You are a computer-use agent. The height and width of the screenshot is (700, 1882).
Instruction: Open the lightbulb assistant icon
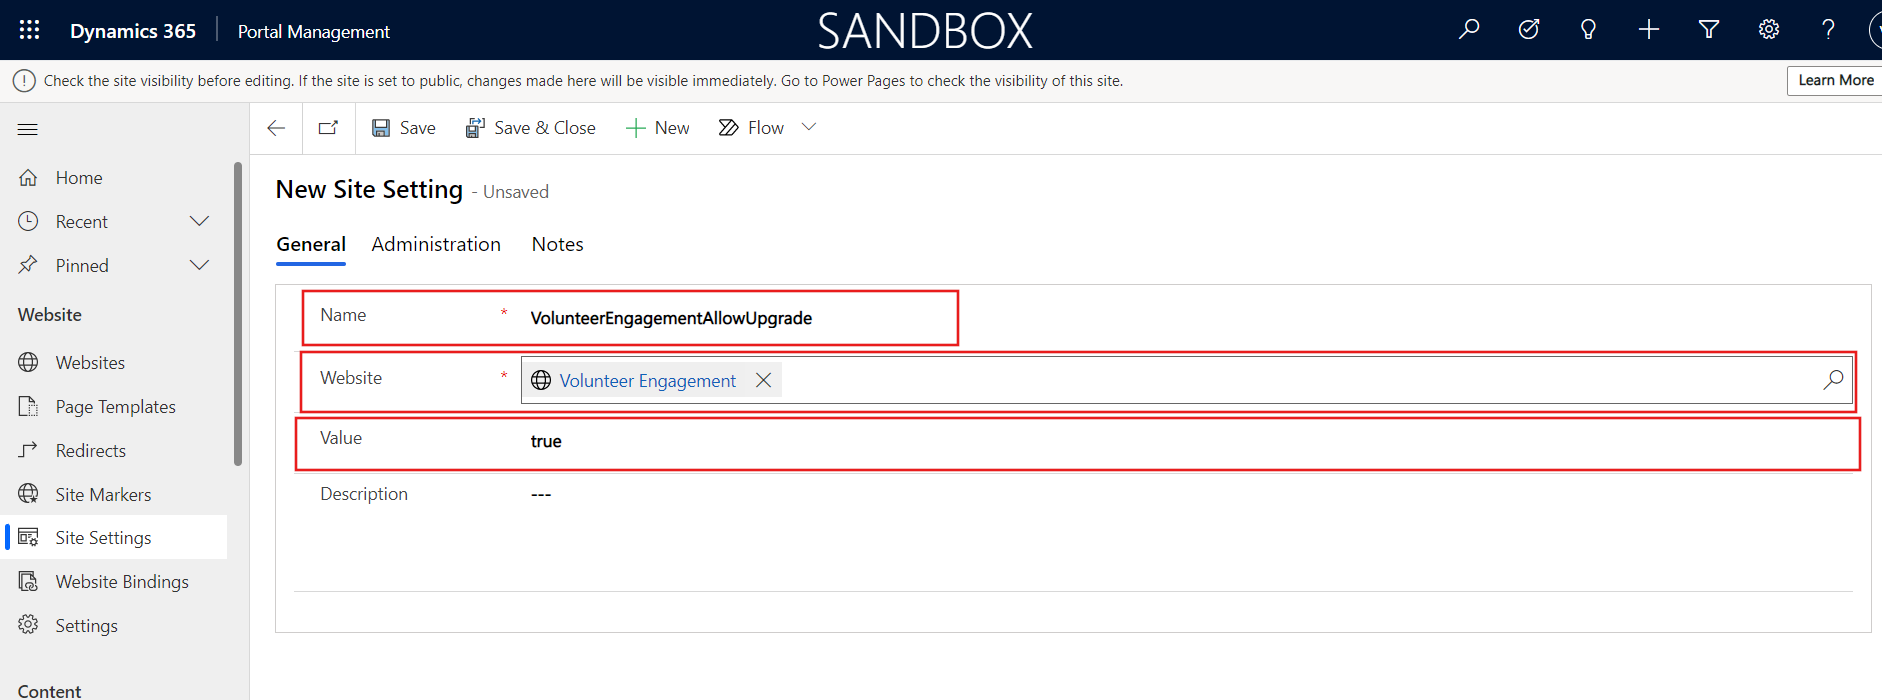[x=1588, y=30]
